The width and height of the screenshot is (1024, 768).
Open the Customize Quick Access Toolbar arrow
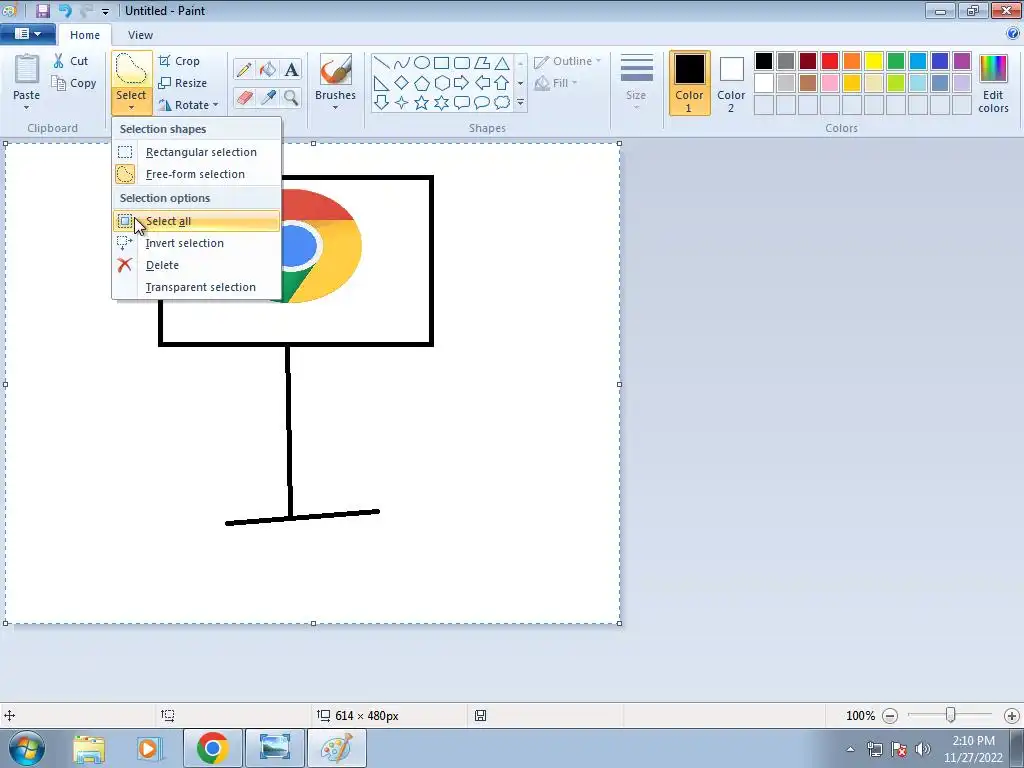[105, 11]
